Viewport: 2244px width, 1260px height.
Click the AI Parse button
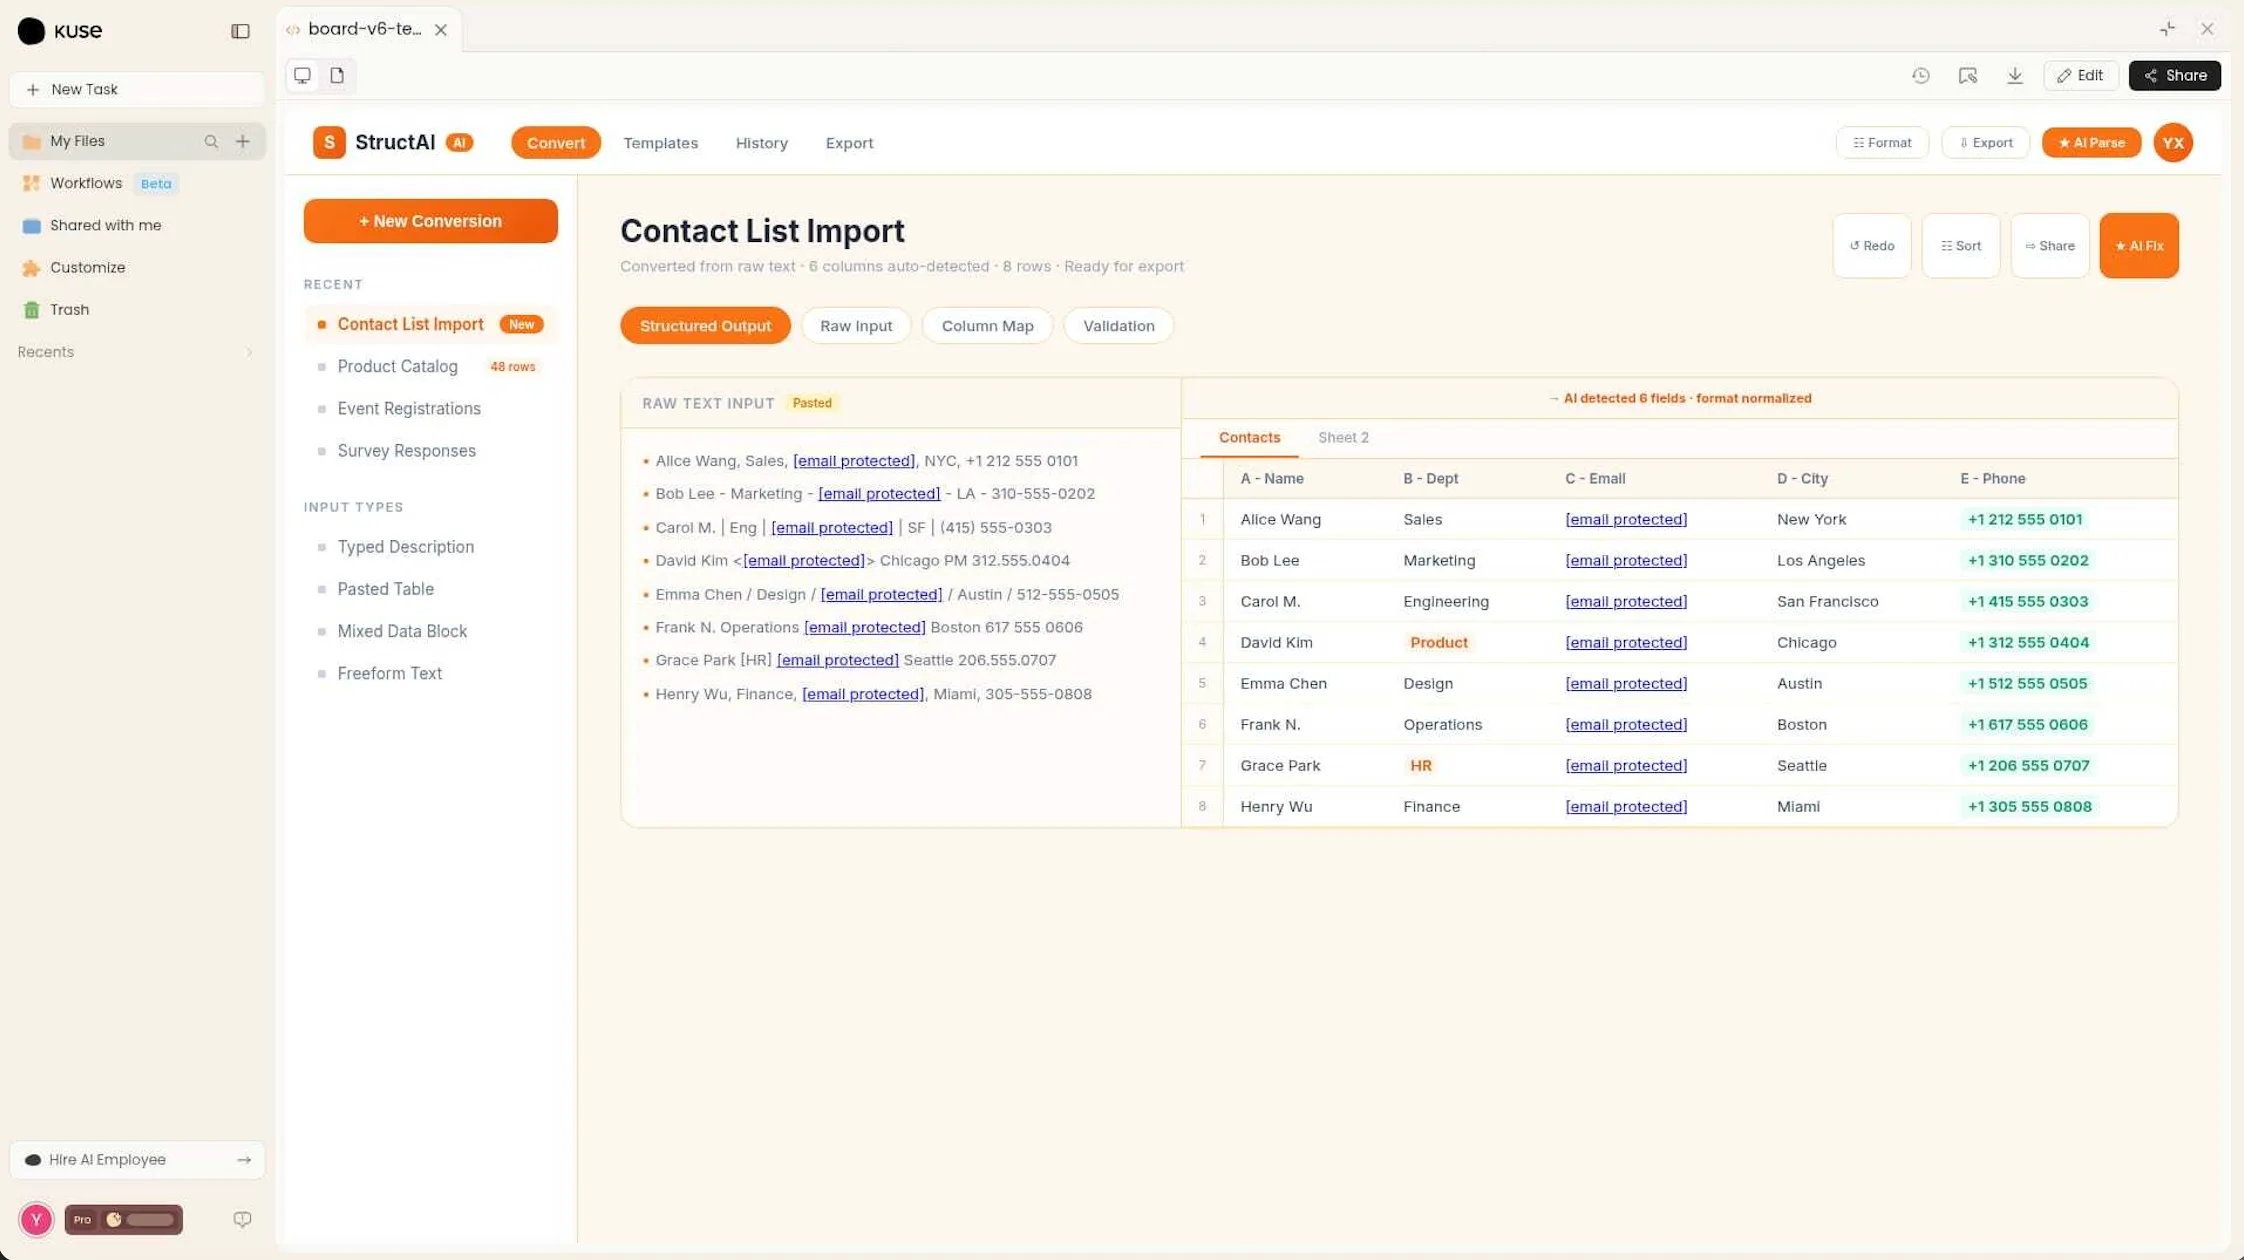[2090, 142]
